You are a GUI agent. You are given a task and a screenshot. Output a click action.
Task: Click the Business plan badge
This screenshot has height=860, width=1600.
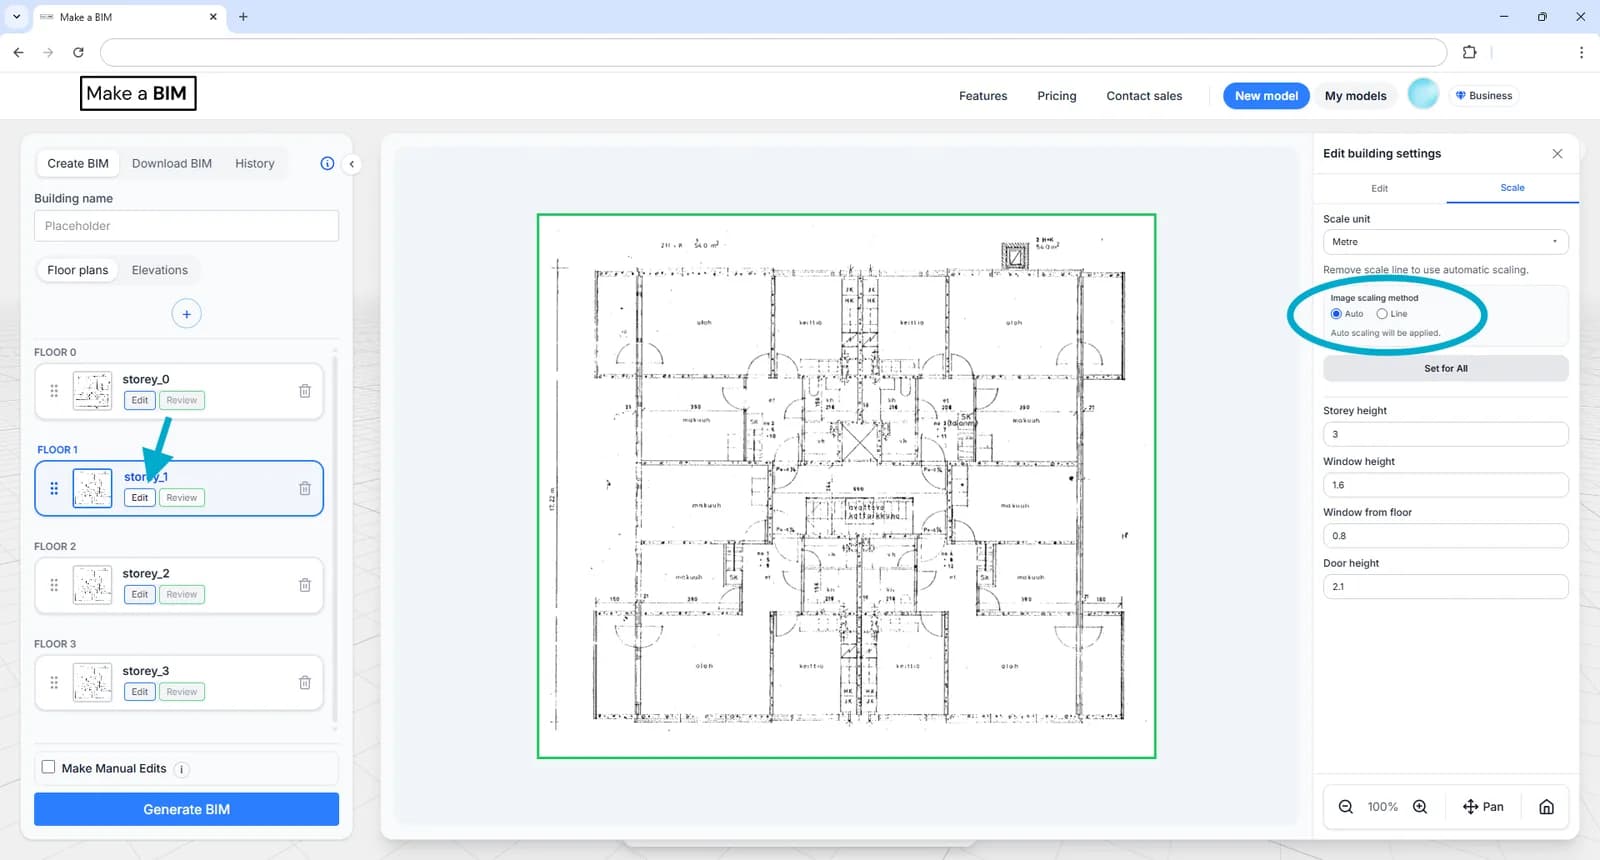(x=1483, y=95)
